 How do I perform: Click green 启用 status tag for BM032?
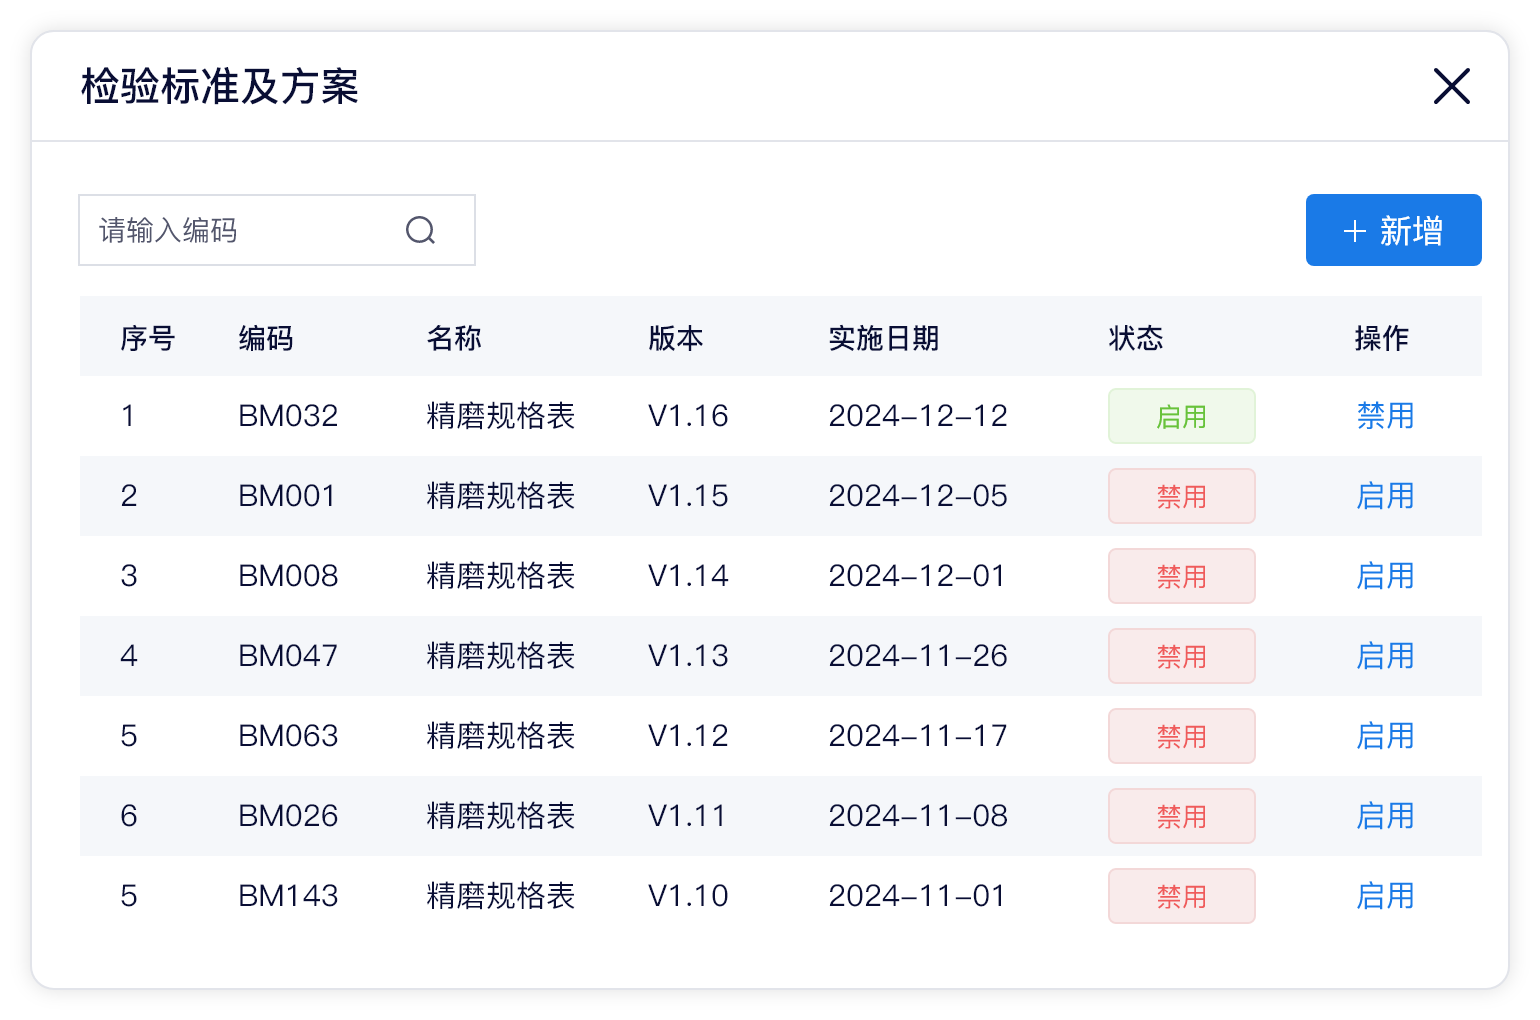[1181, 416]
